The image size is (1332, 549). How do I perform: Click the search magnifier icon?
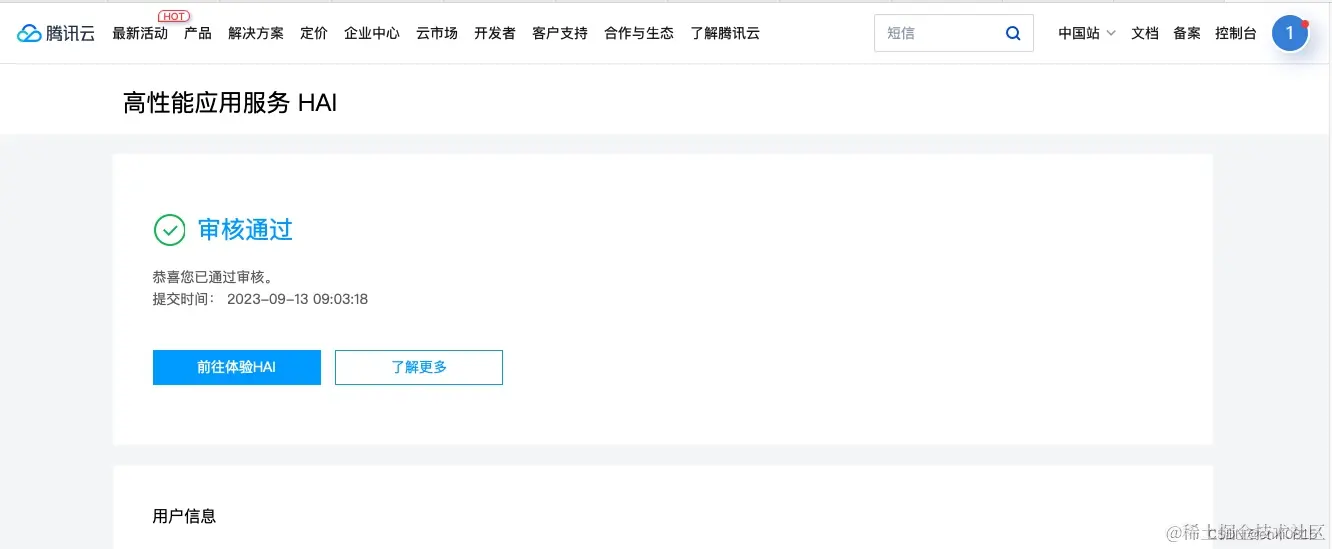[1013, 33]
